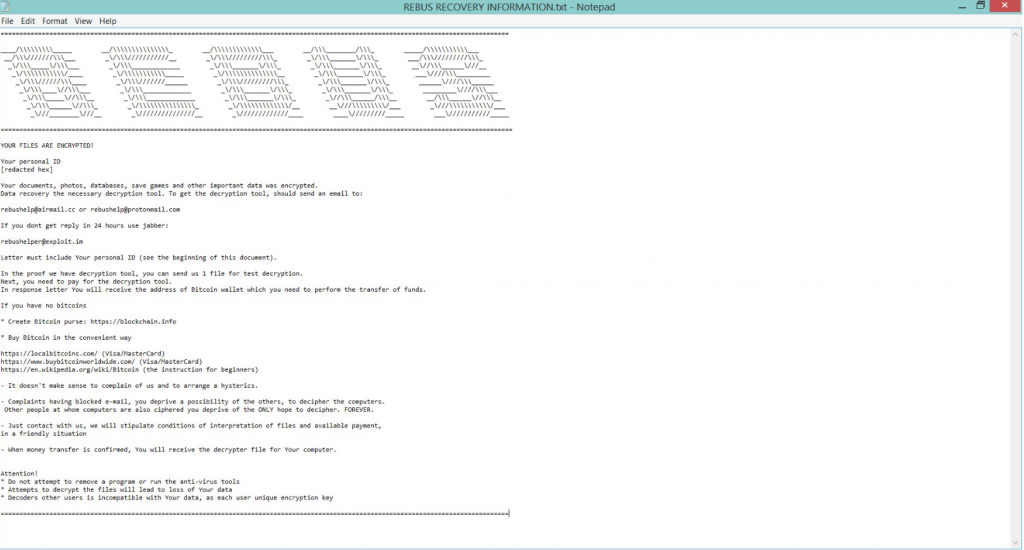Click the '[redacted hex]' text
The height and width of the screenshot is (550, 1024).
click(x=27, y=170)
